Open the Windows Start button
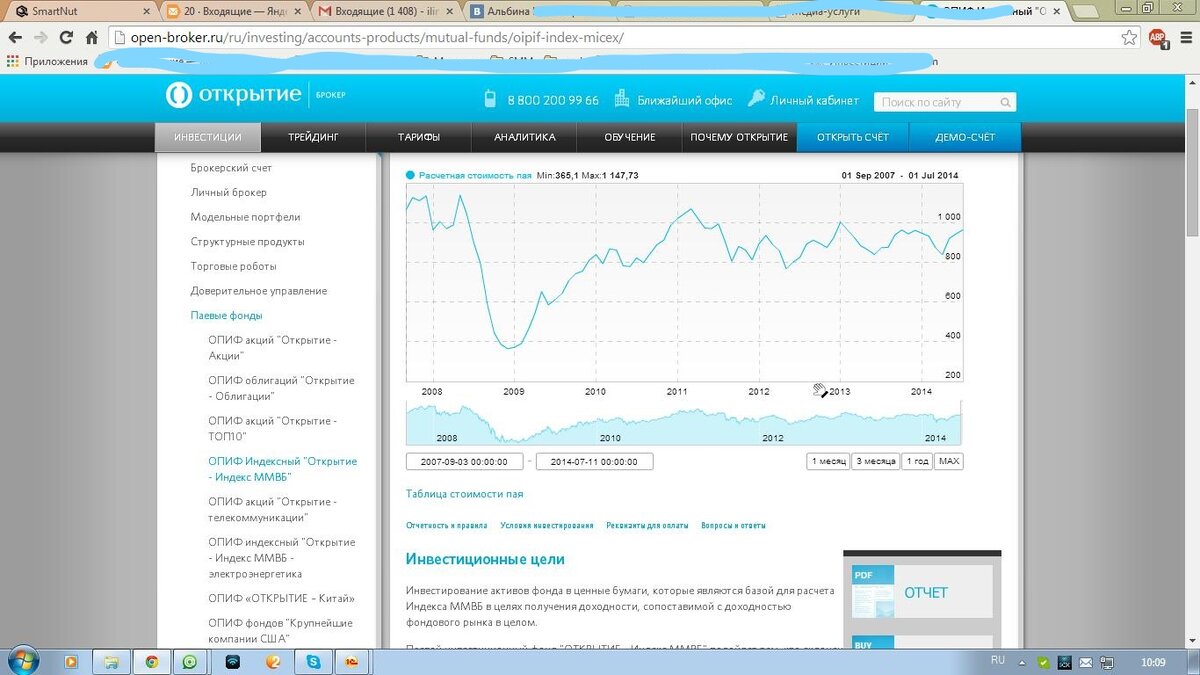 pos(24,661)
